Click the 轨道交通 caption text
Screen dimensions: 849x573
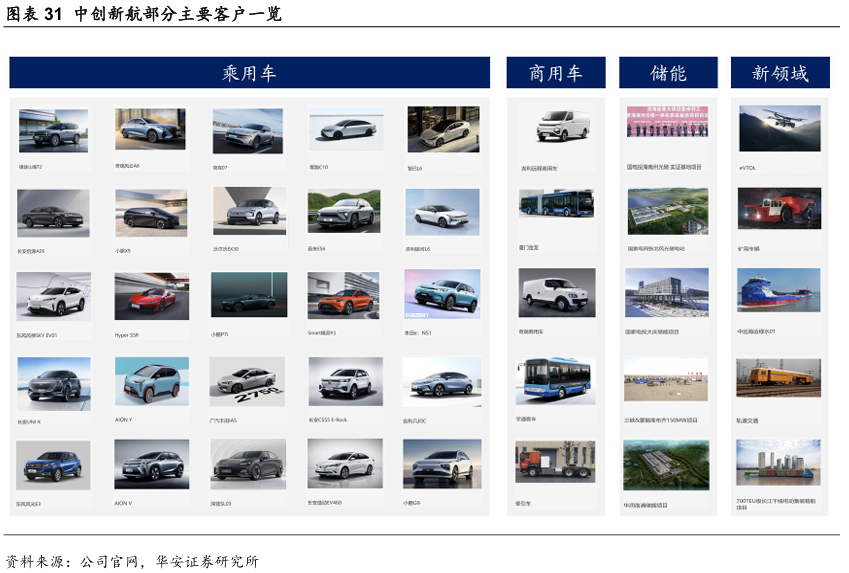pyautogui.click(x=747, y=420)
